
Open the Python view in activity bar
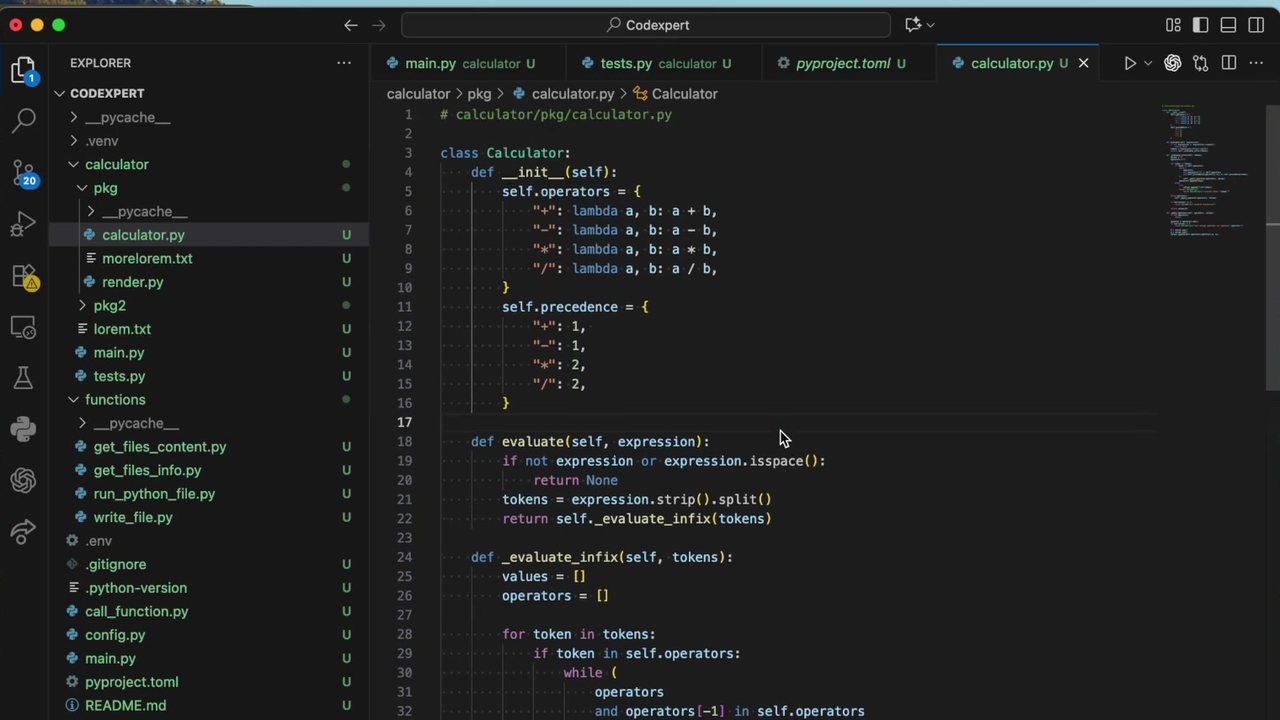click(x=23, y=429)
